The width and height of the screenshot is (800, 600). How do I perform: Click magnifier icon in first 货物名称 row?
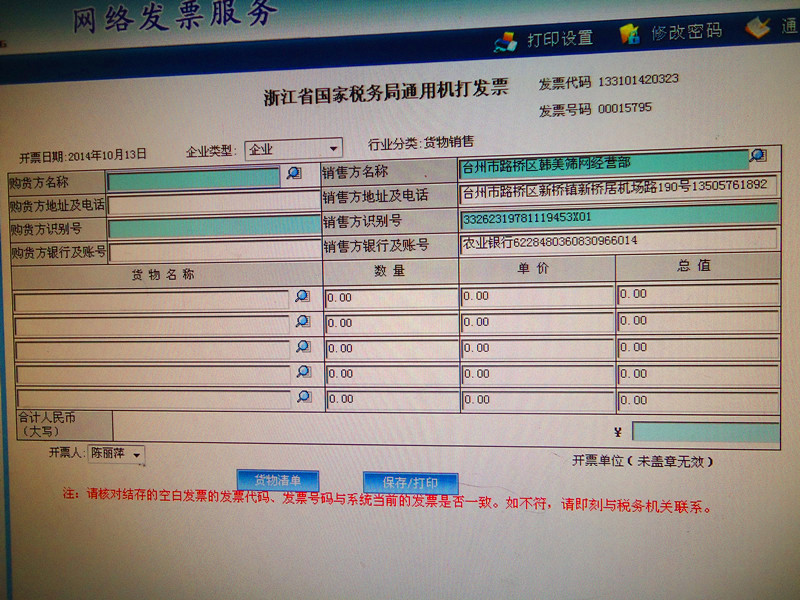pyautogui.click(x=302, y=296)
